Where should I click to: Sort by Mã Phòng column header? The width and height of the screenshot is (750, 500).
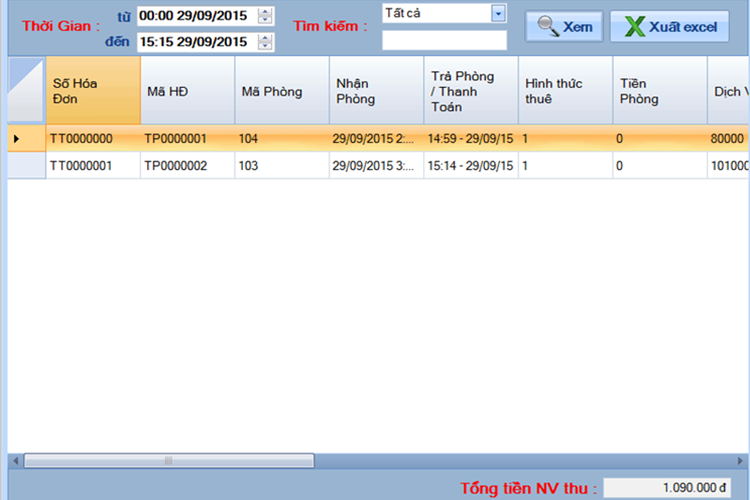click(282, 90)
